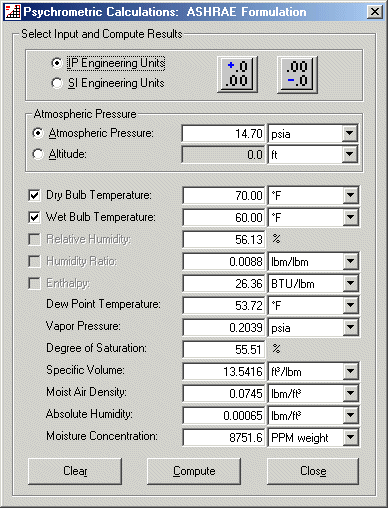This screenshot has width=388, height=508.
Task: Click the moisture concentration field showing 8751.6
Action: click(x=224, y=437)
